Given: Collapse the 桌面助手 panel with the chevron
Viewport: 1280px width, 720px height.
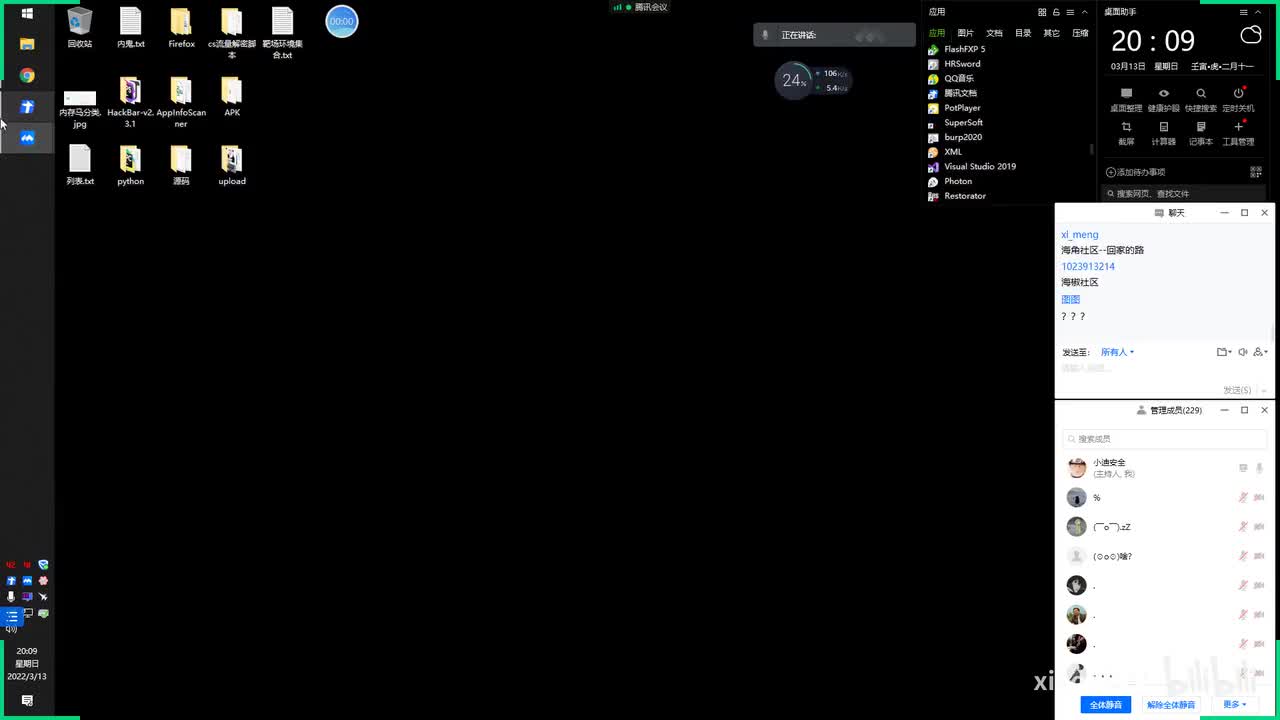Looking at the screenshot, I should 1259,12.
